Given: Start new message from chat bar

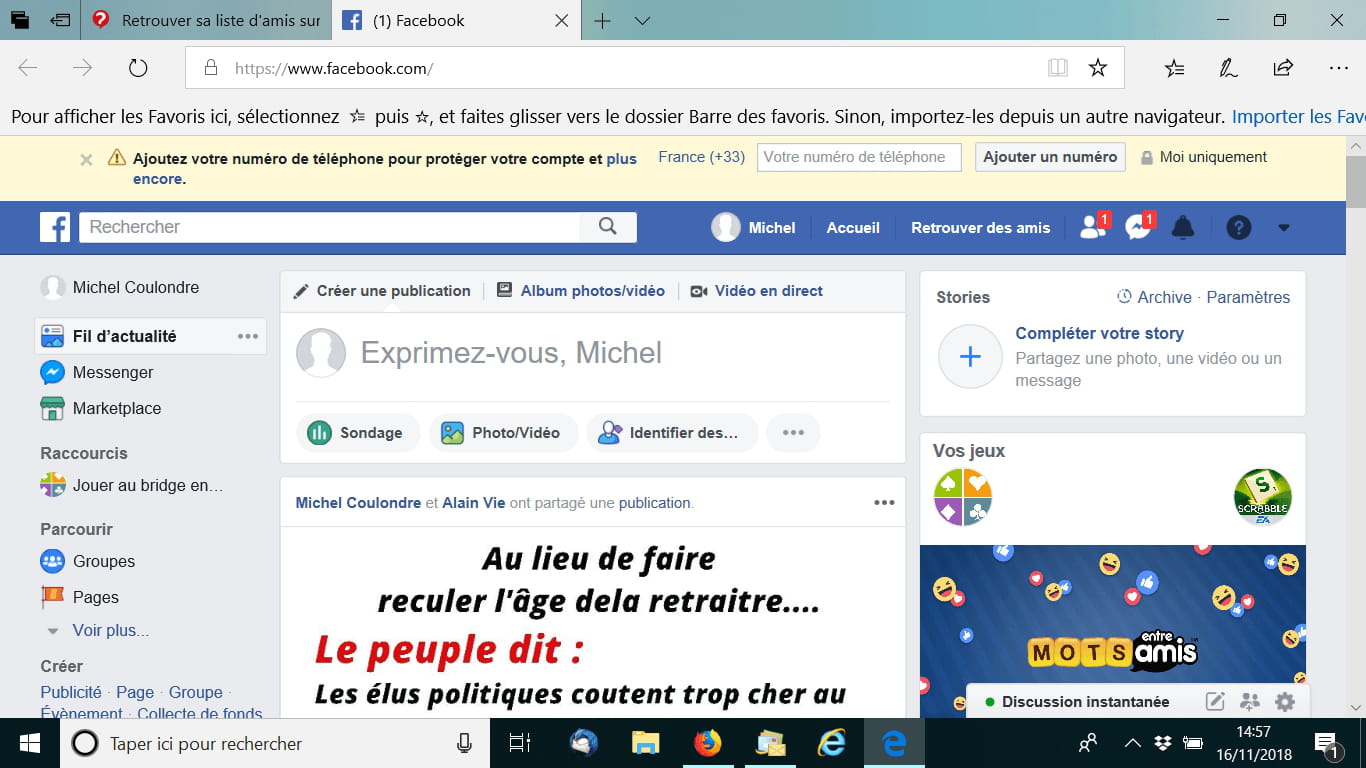Looking at the screenshot, I should pos(1215,702).
